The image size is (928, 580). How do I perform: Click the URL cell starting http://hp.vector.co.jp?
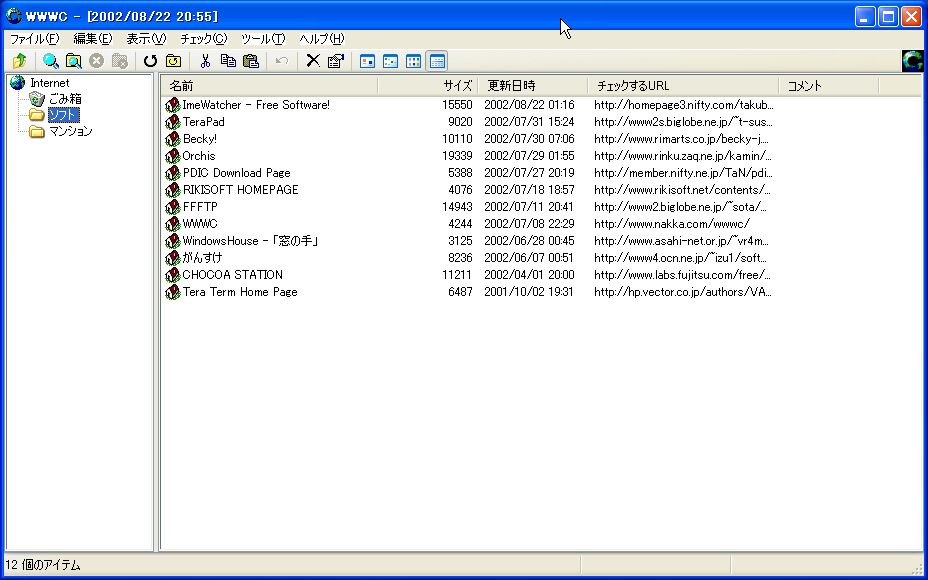pyautogui.click(x=682, y=292)
